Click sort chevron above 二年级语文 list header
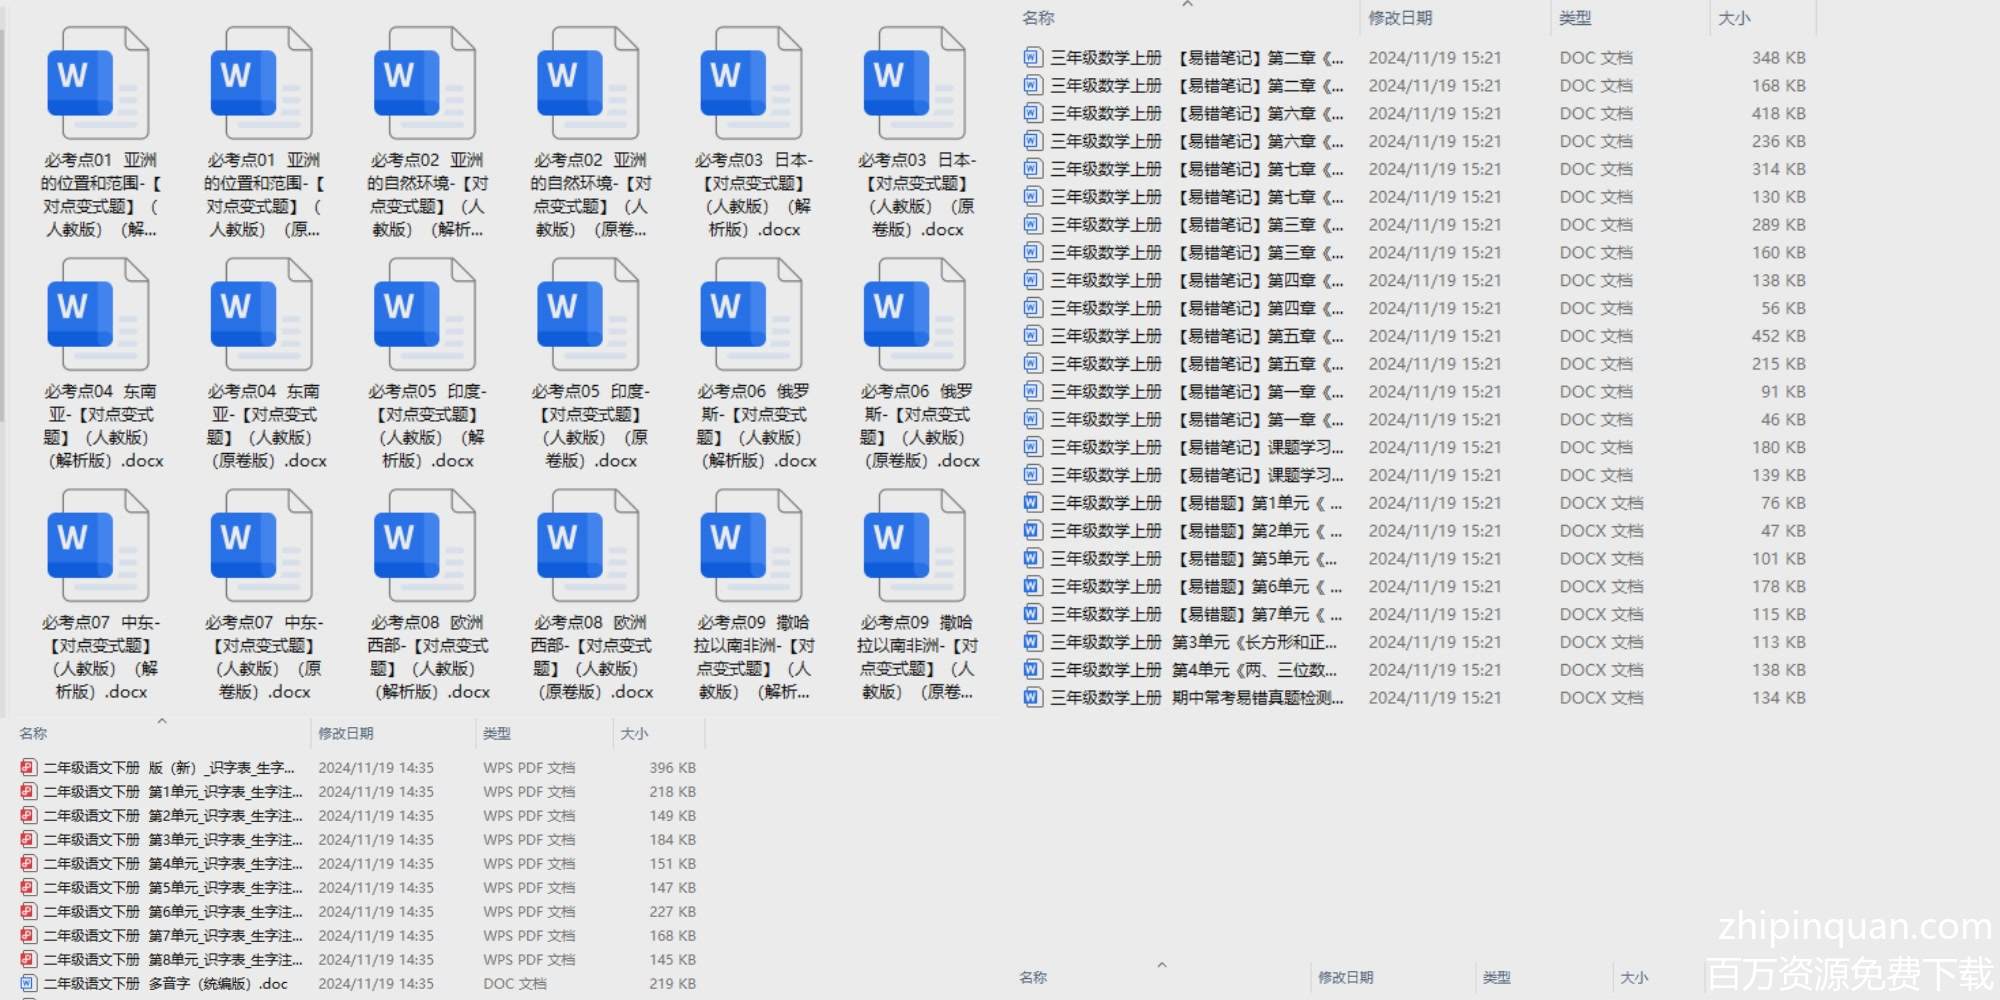Screen dimensions: 2000x1000 pos(162,721)
